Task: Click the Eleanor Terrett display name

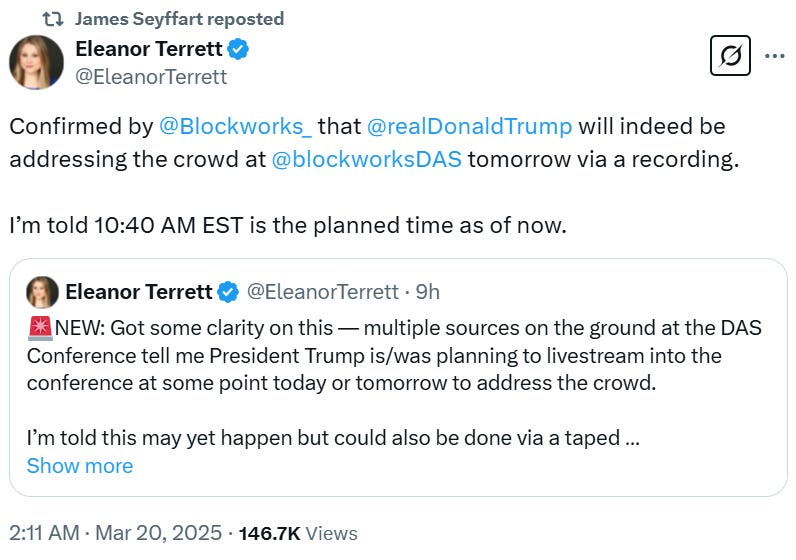Action: [149, 49]
